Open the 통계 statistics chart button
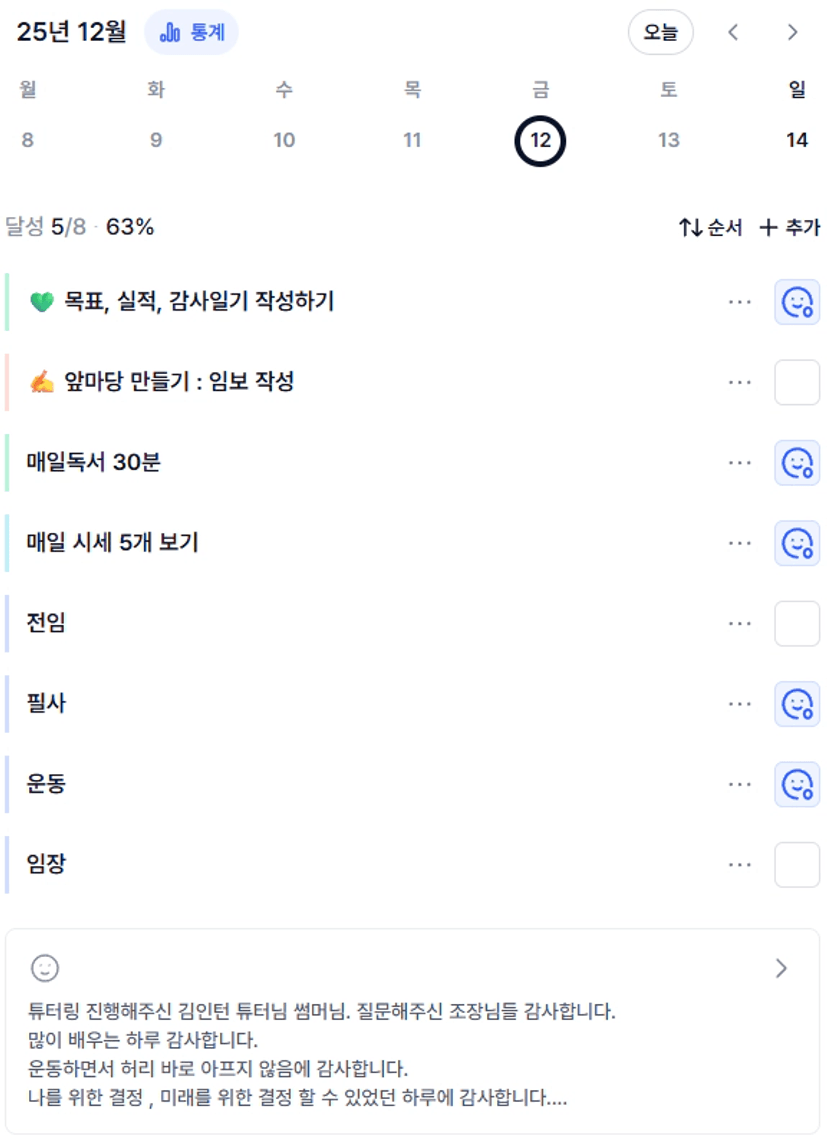 (x=192, y=33)
